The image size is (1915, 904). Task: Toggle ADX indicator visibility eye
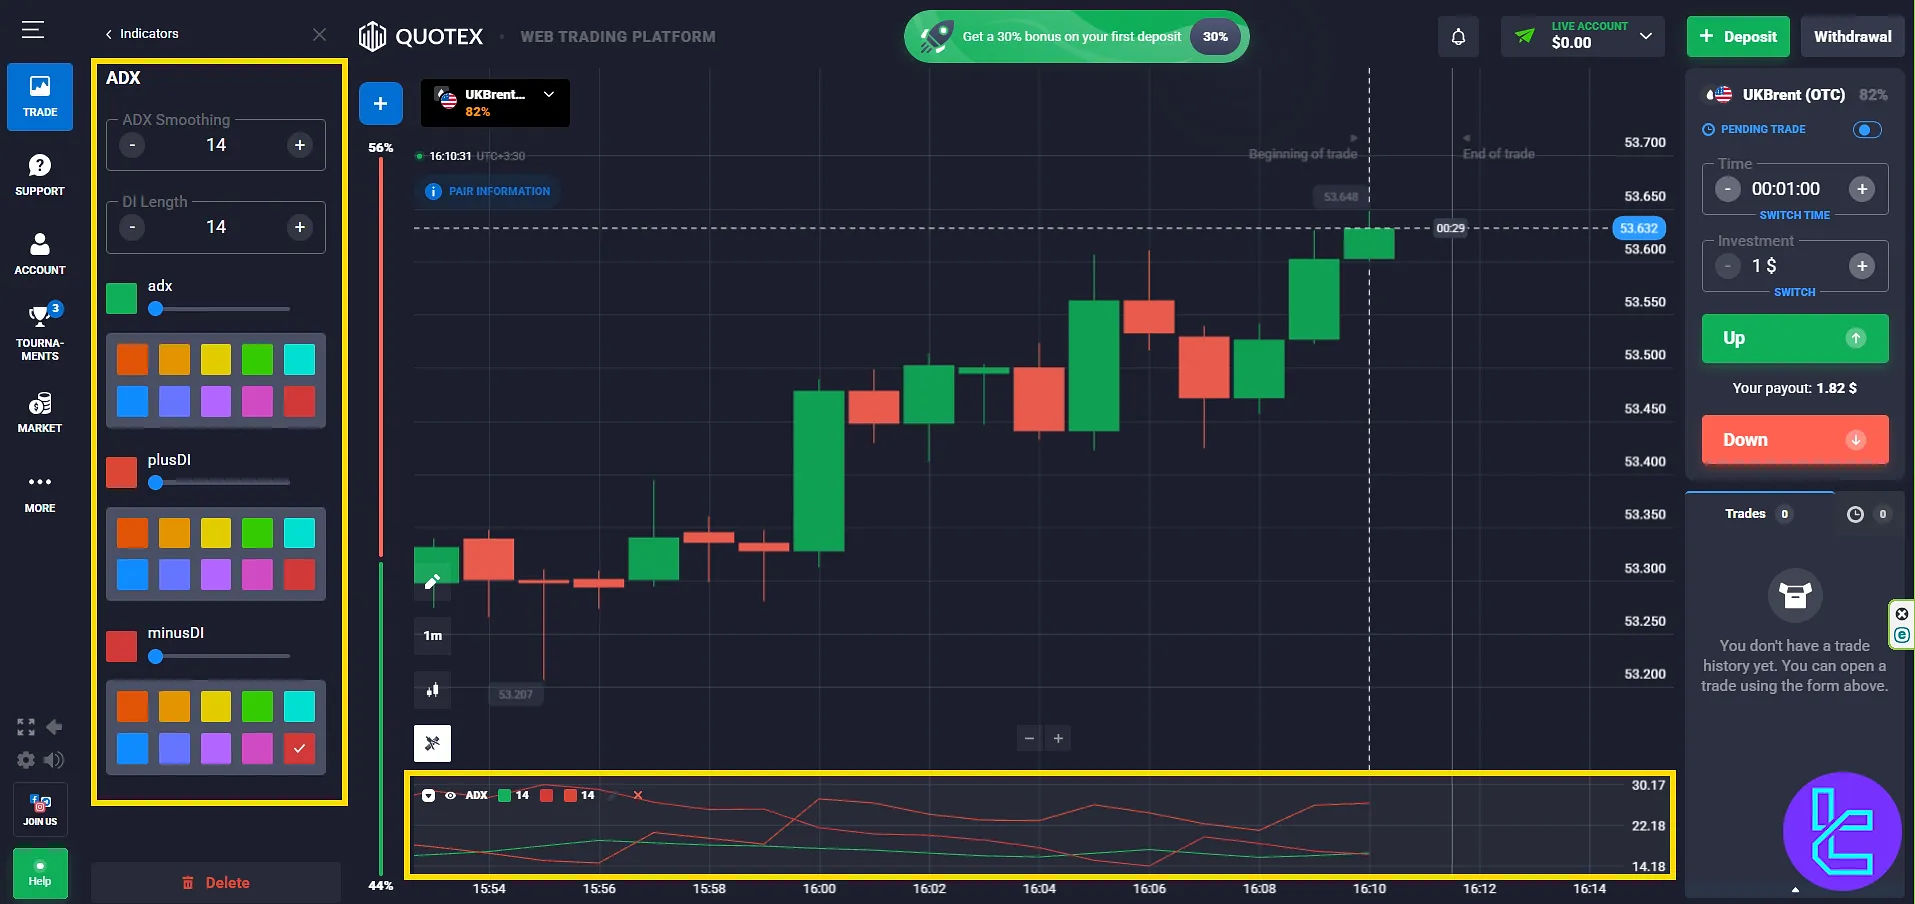pos(450,795)
